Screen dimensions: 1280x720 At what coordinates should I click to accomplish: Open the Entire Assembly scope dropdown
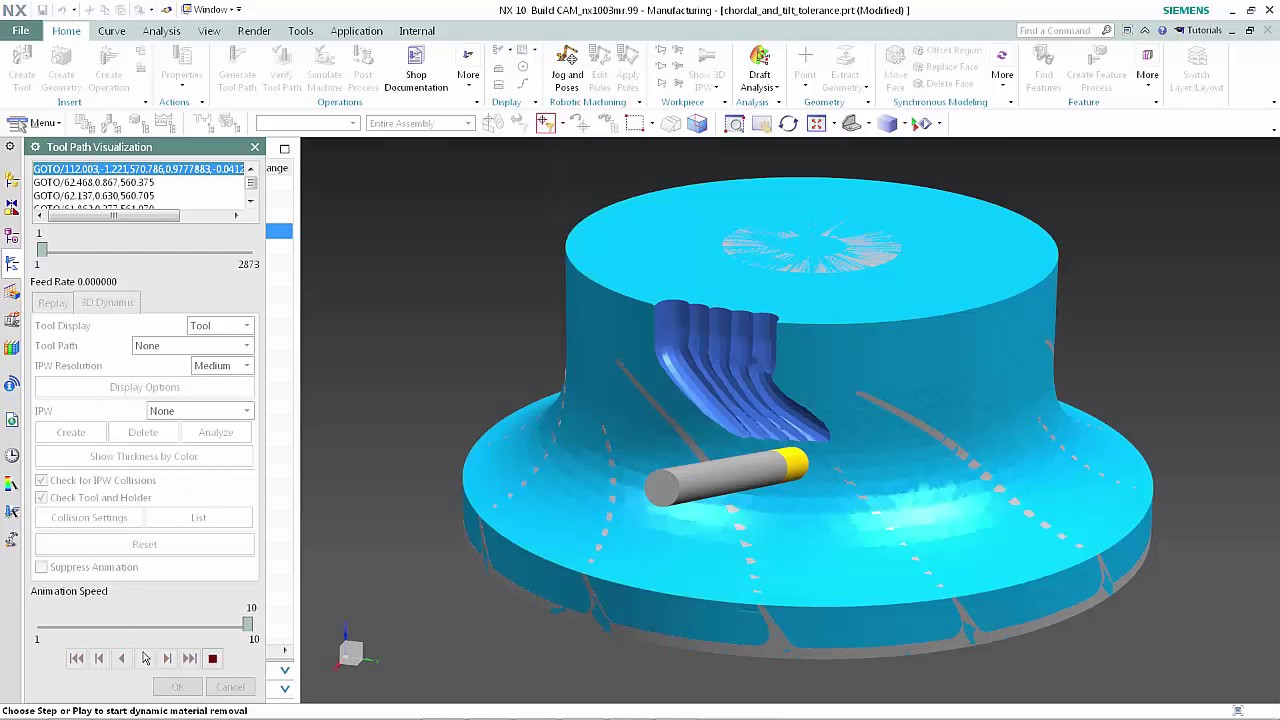pos(420,123)
